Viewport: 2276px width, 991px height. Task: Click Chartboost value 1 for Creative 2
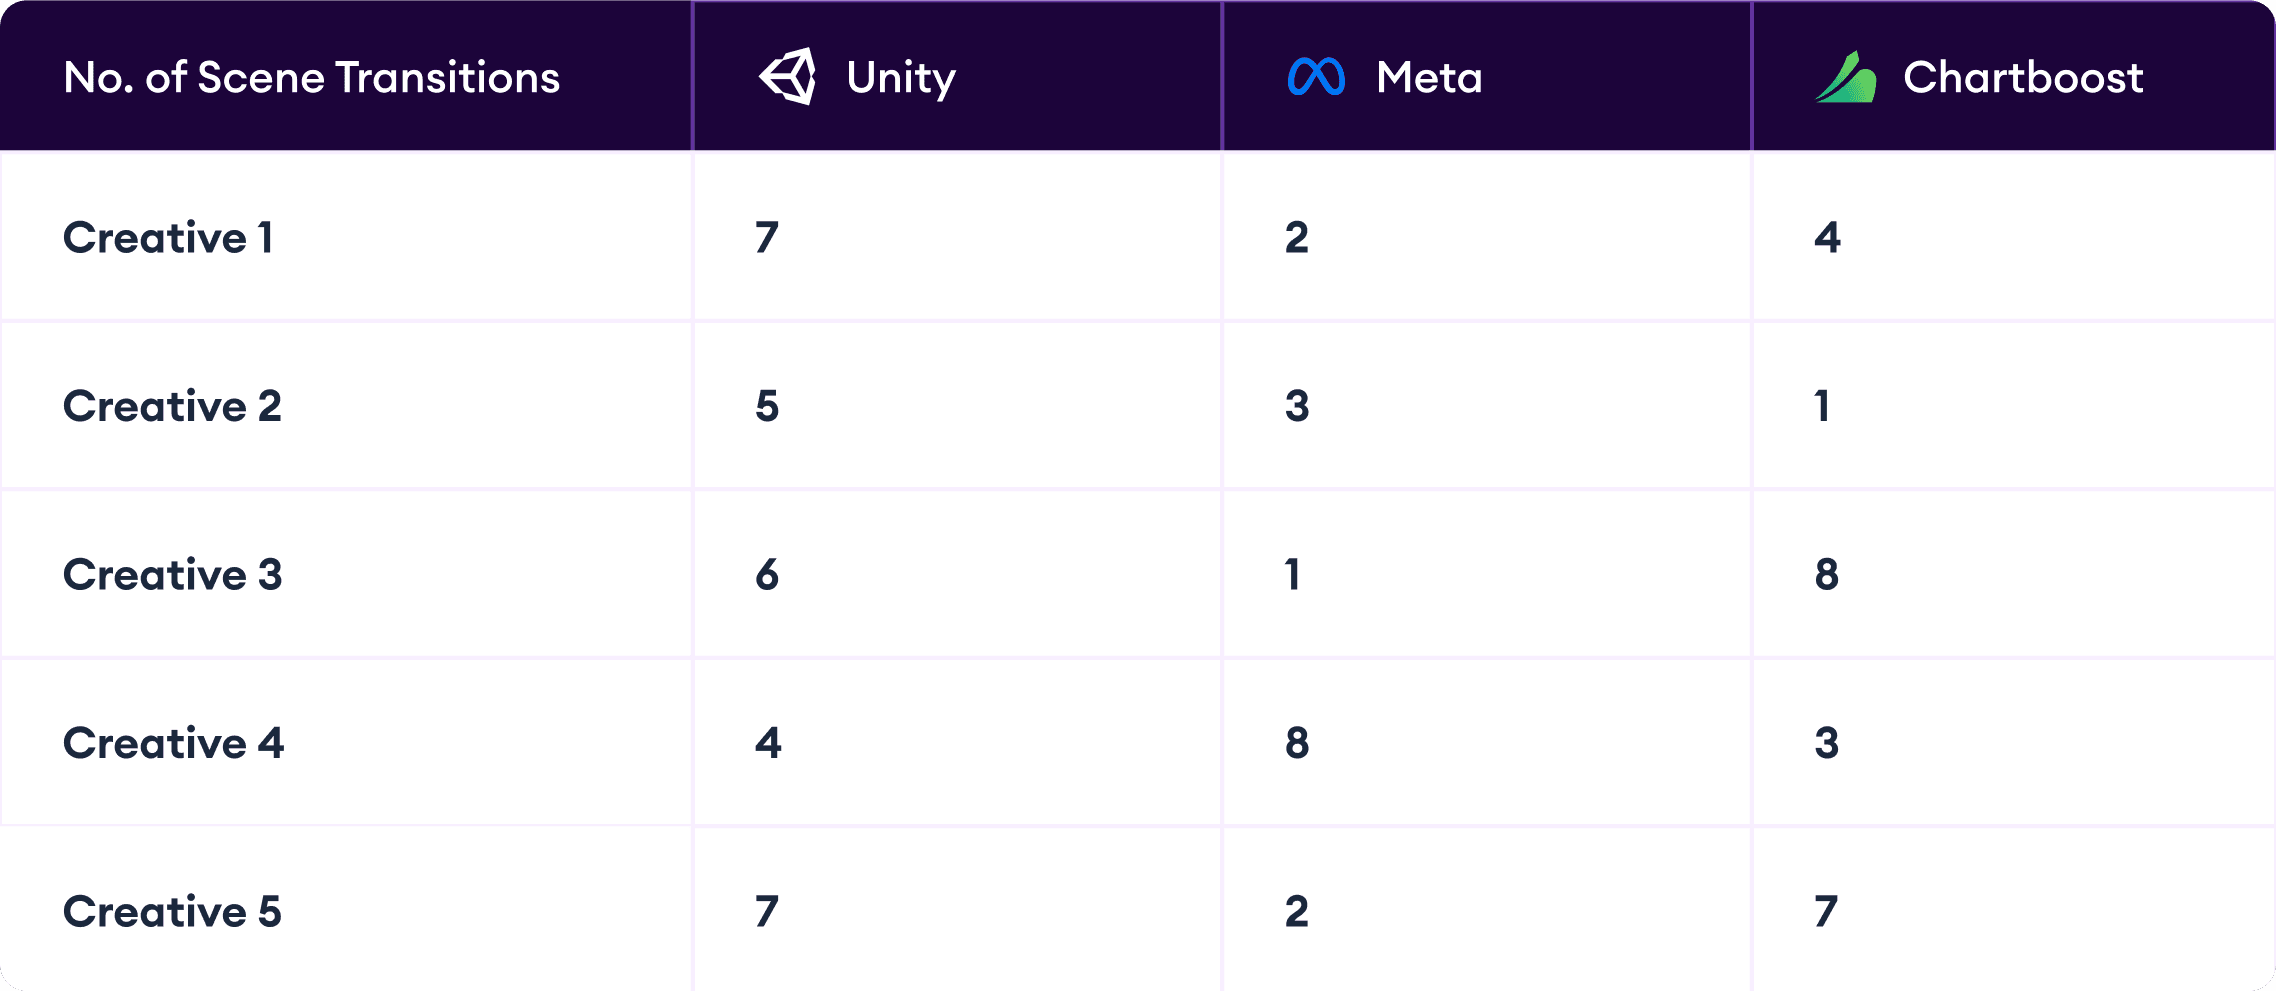(x=1823, y=407)
